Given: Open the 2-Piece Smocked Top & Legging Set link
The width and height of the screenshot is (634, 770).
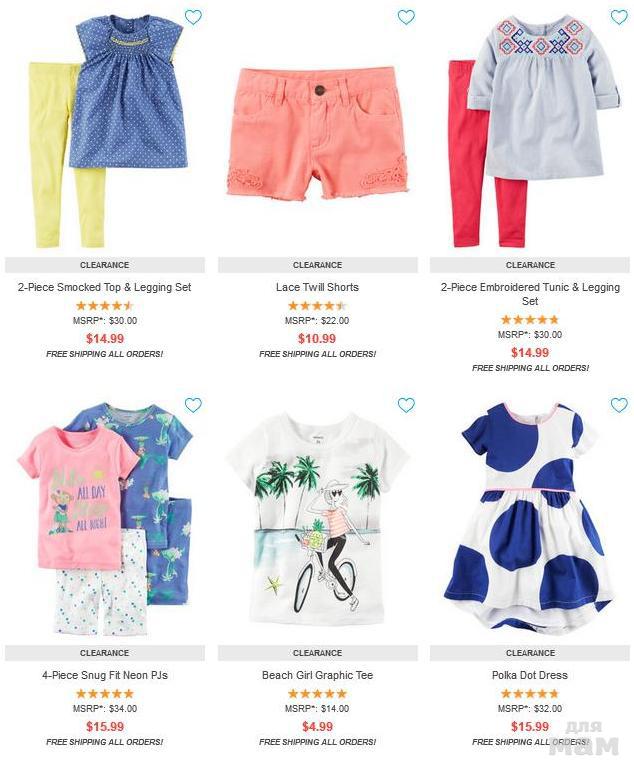Looking at the screenshot, I should (105, 287).
